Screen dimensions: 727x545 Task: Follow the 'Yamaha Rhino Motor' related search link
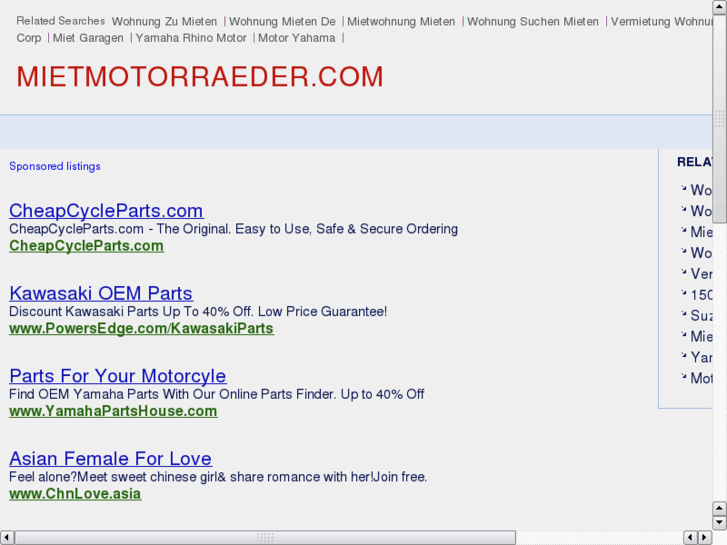pyautogui.click(x=191, y=38)
